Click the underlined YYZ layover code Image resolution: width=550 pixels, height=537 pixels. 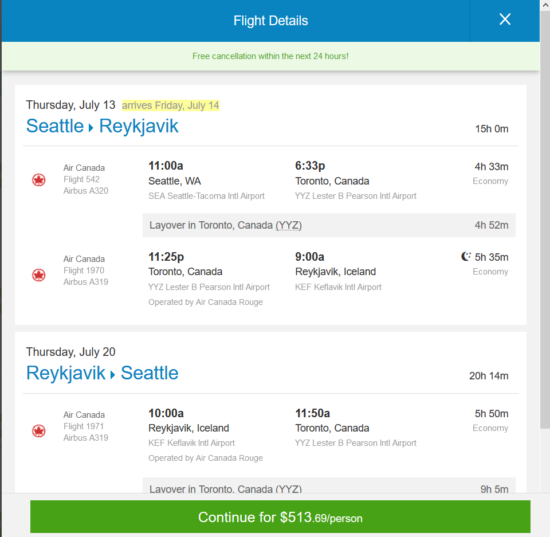point(289,225)
